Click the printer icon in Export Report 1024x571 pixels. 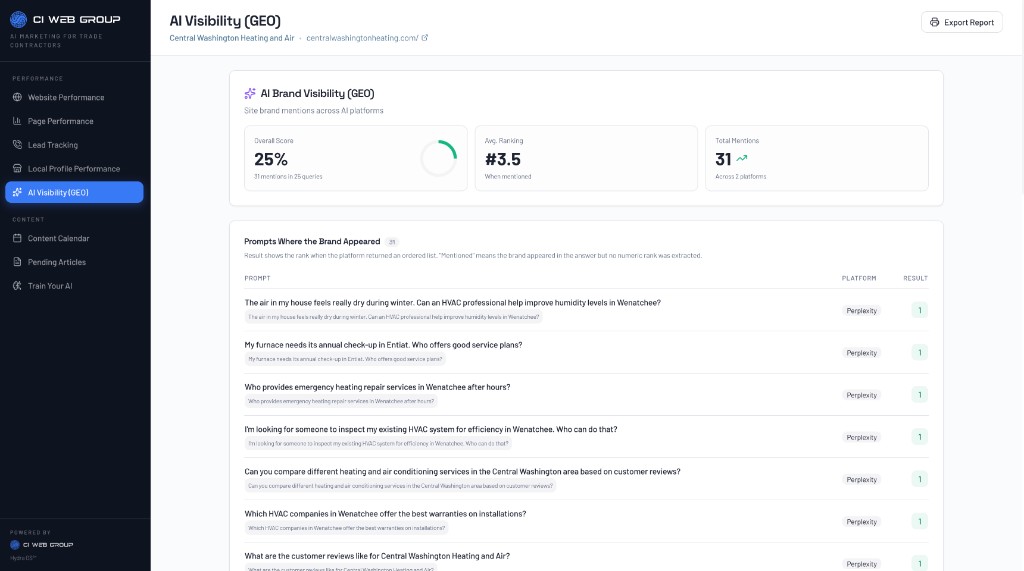point(935,22)
